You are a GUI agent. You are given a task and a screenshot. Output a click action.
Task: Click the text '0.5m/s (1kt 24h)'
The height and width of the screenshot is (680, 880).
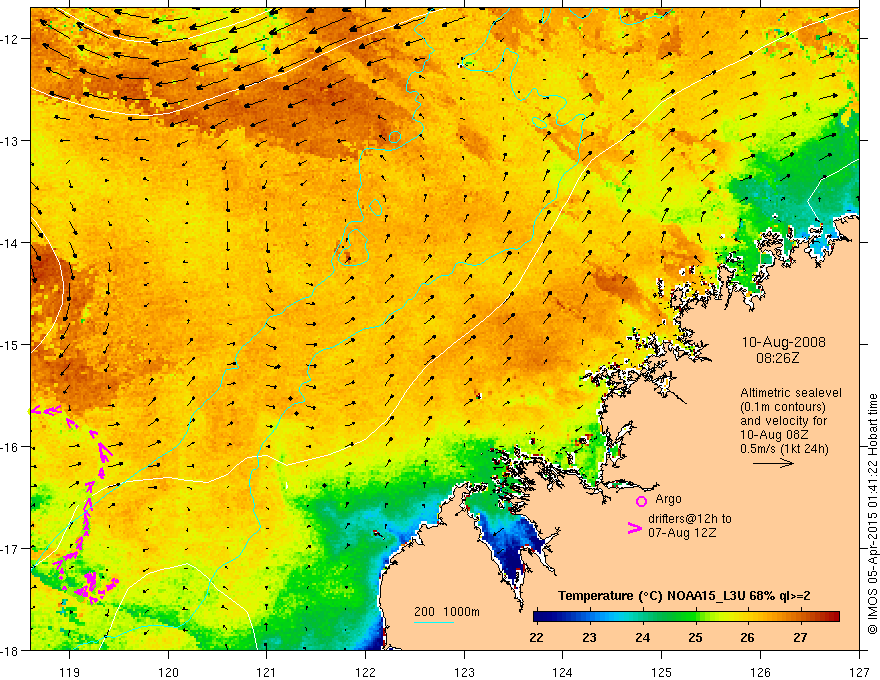784,449
